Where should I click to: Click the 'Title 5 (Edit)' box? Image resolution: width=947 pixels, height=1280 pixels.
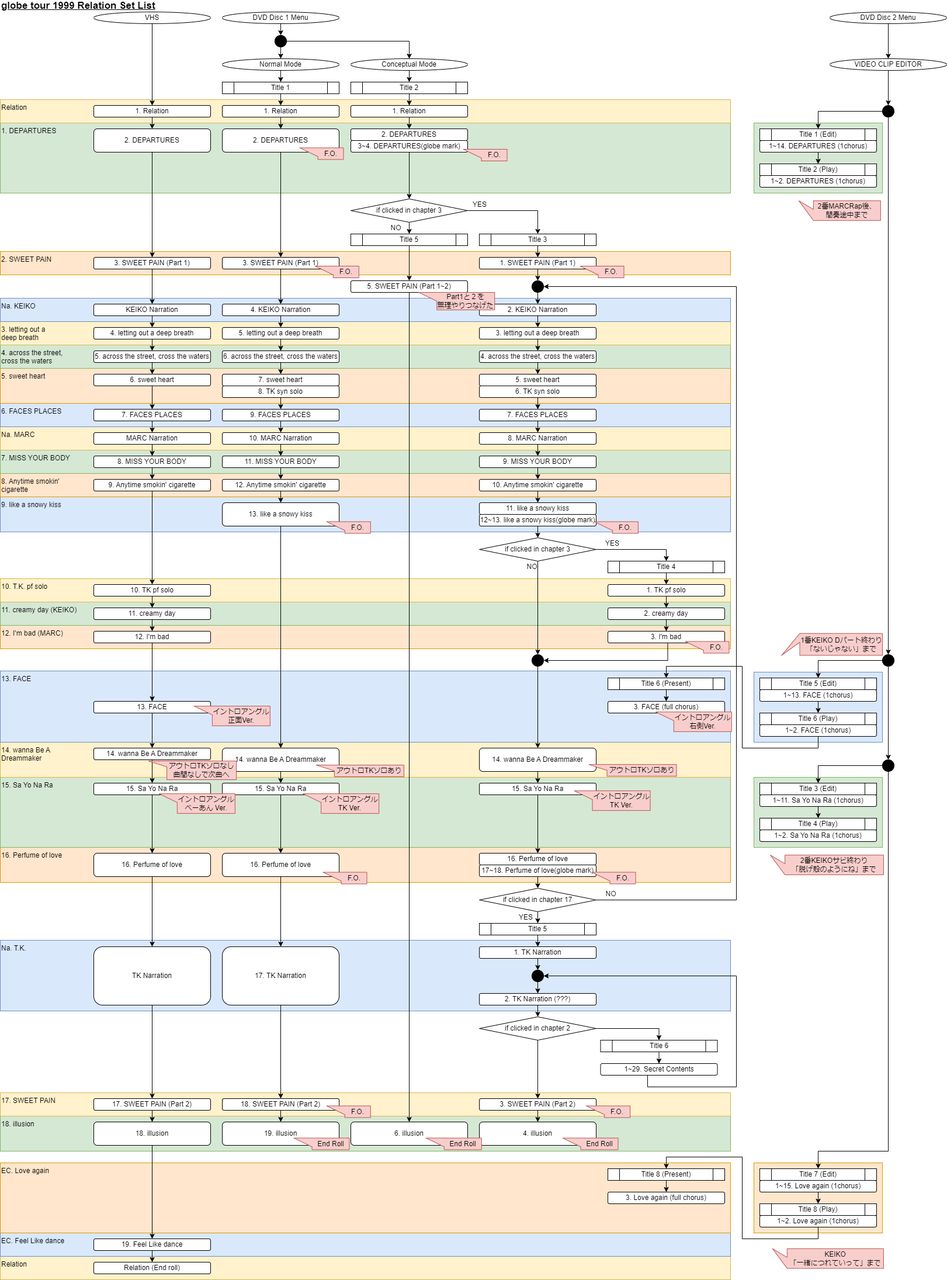click(818, 684)
